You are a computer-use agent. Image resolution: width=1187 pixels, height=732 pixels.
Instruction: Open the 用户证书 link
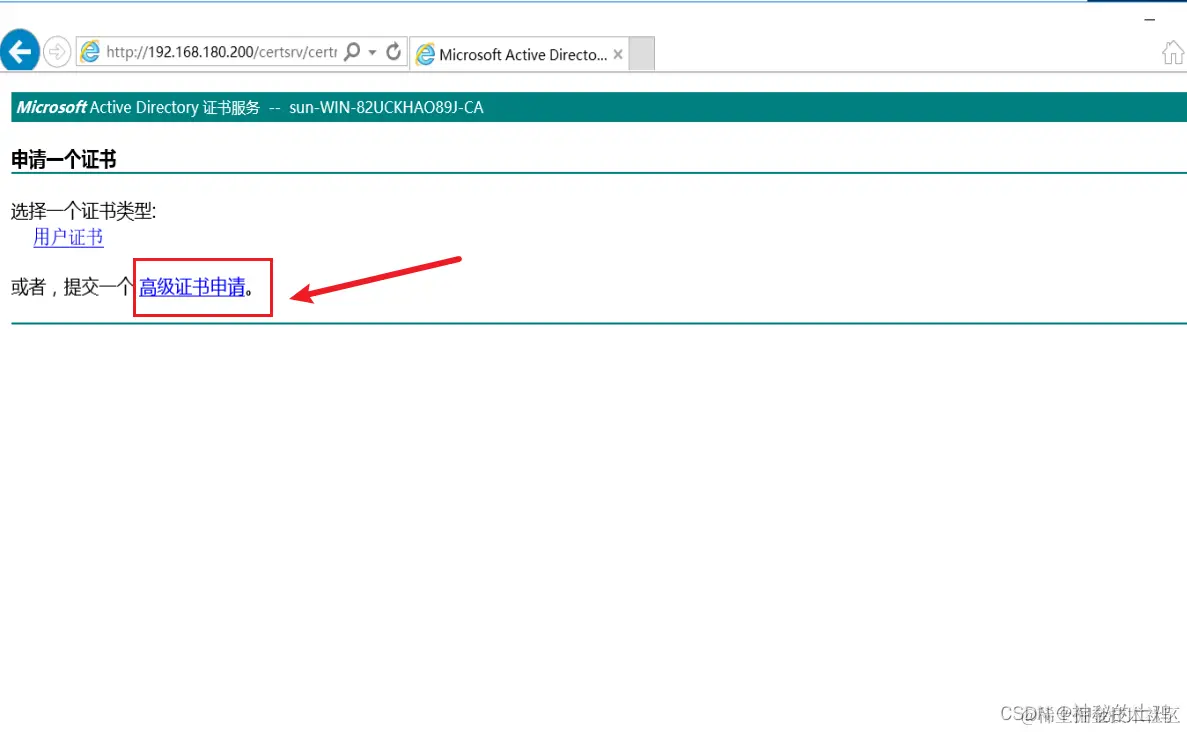click(x=68, y=237)
